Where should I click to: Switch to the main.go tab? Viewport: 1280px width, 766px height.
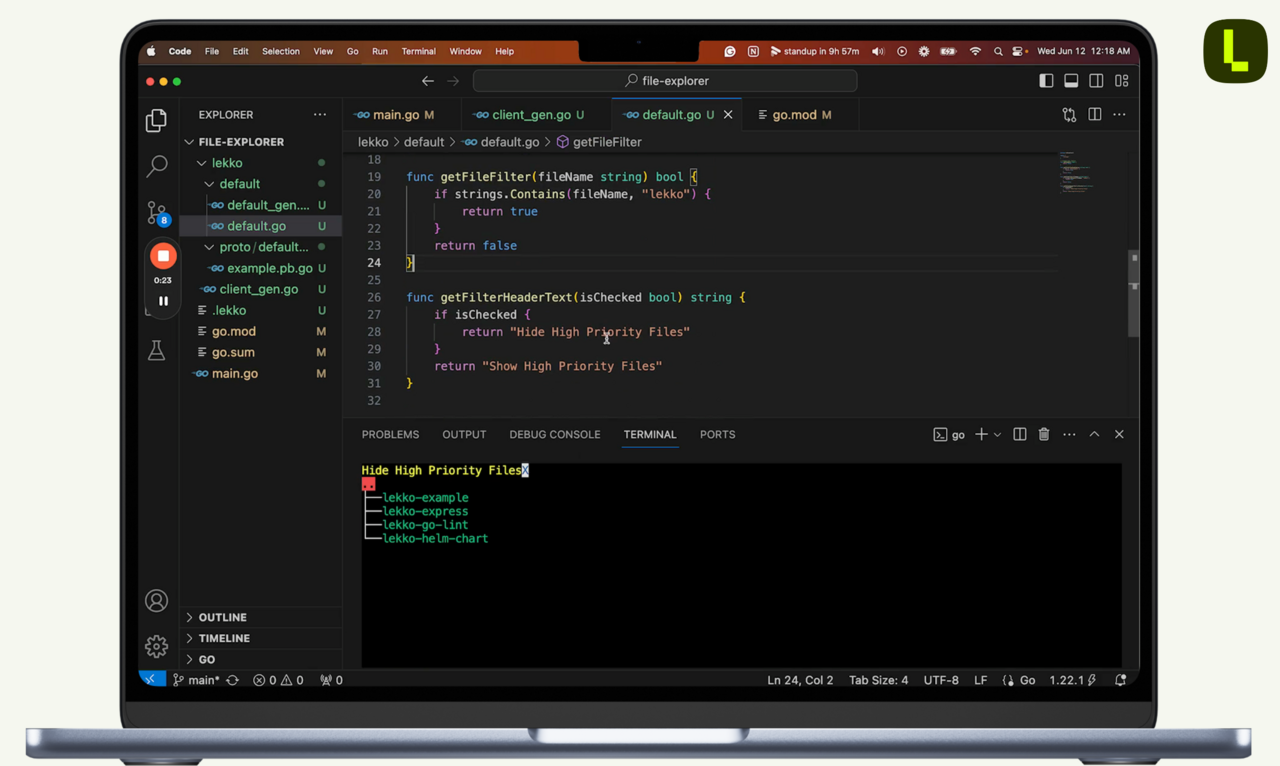[396, 115]
